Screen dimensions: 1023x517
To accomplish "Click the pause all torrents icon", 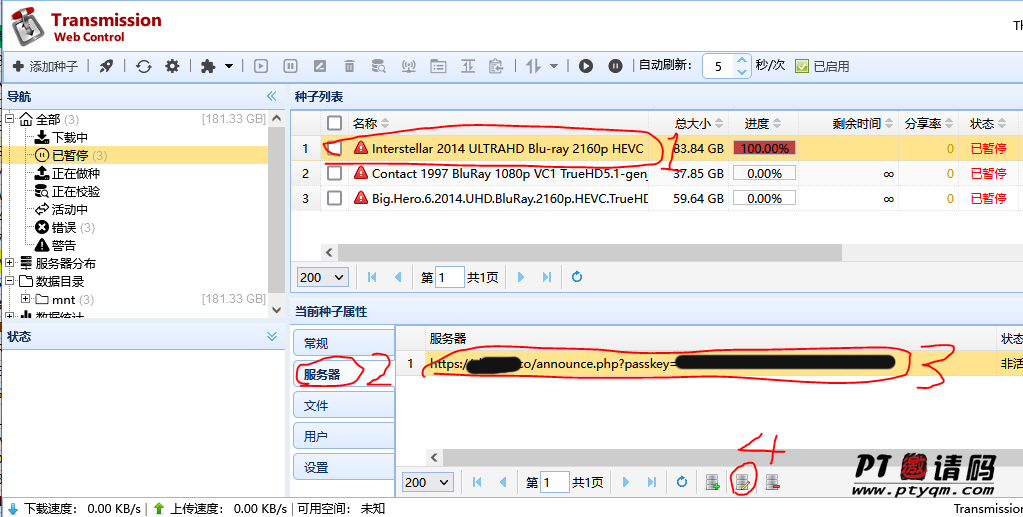I will coord(615,66).
